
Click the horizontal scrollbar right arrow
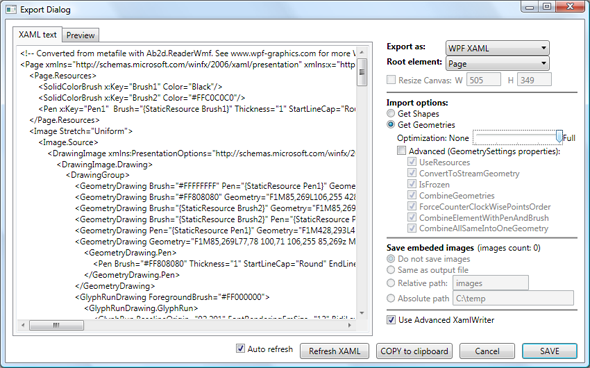tap(350, 325)
